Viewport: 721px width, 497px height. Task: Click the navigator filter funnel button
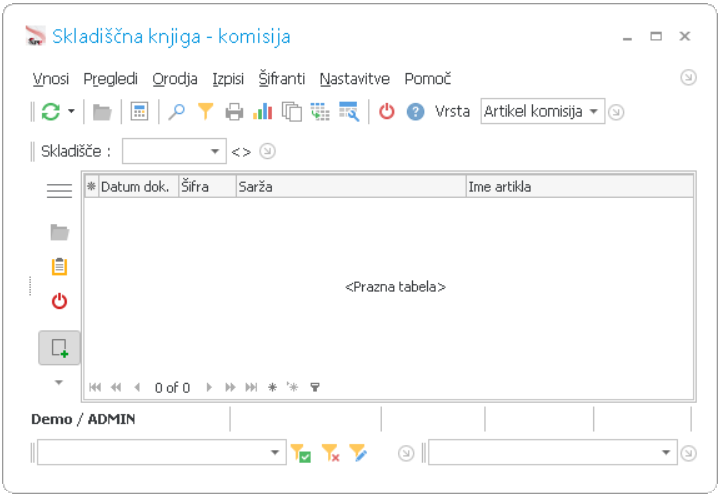point(315,387)
